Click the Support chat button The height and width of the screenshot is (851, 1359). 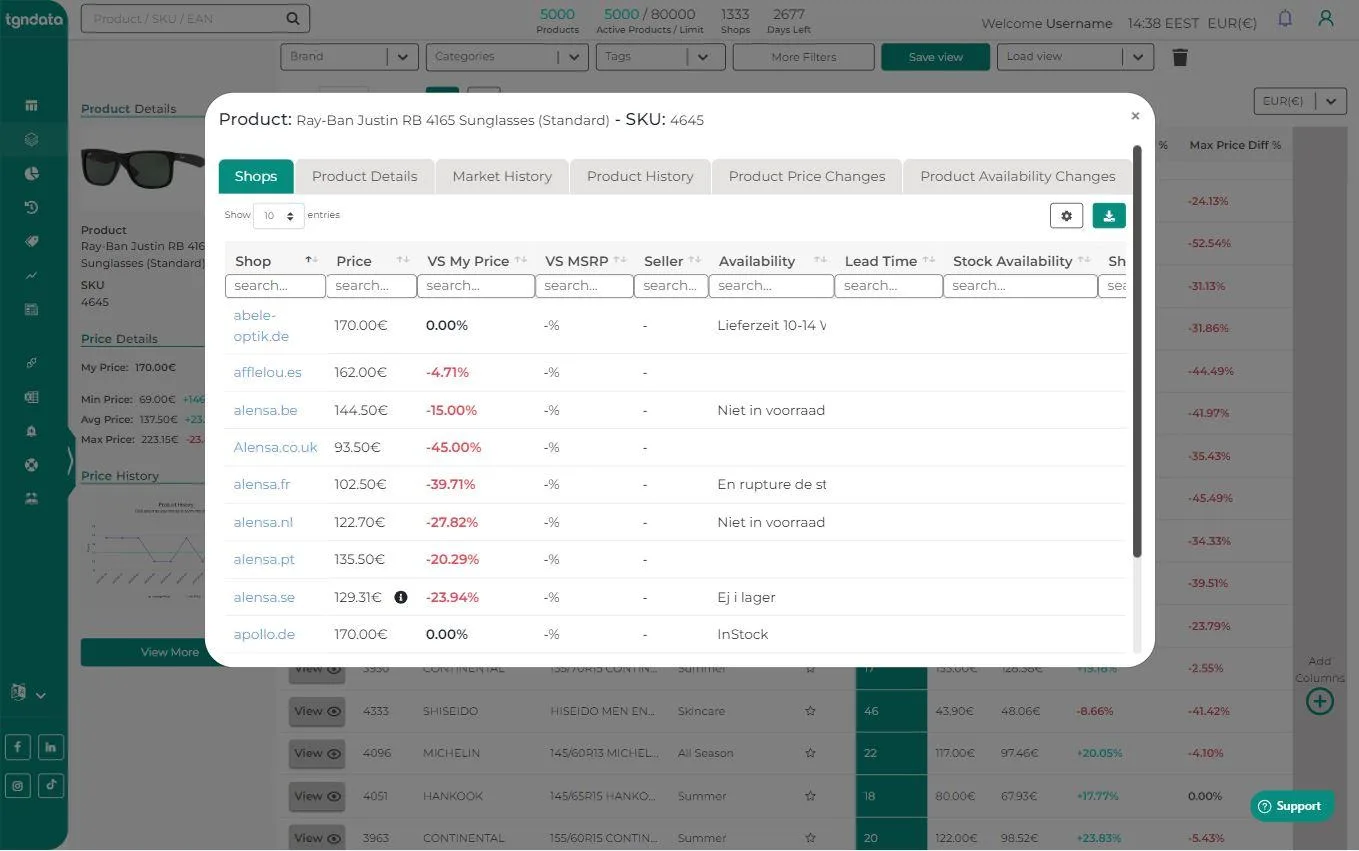1291,806
